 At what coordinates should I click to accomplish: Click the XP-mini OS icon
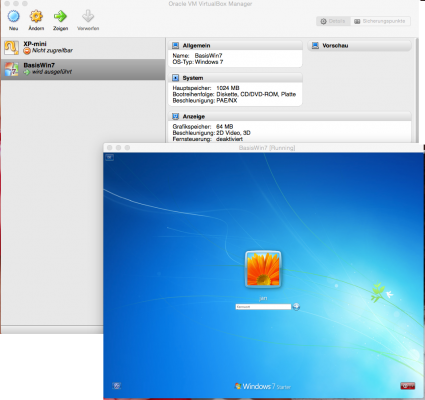11,48
